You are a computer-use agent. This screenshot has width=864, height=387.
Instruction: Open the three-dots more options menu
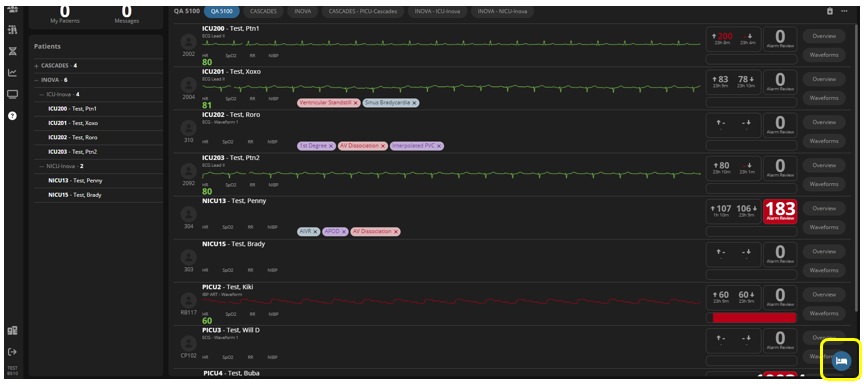[x=844, y=11]
